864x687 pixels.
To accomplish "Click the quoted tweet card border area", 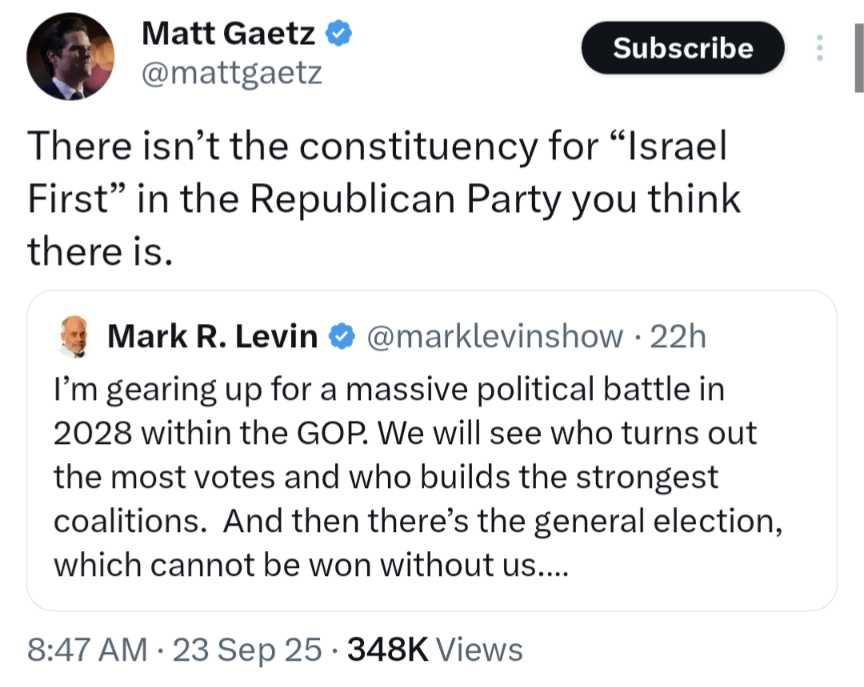I will [x=431, y=451].
